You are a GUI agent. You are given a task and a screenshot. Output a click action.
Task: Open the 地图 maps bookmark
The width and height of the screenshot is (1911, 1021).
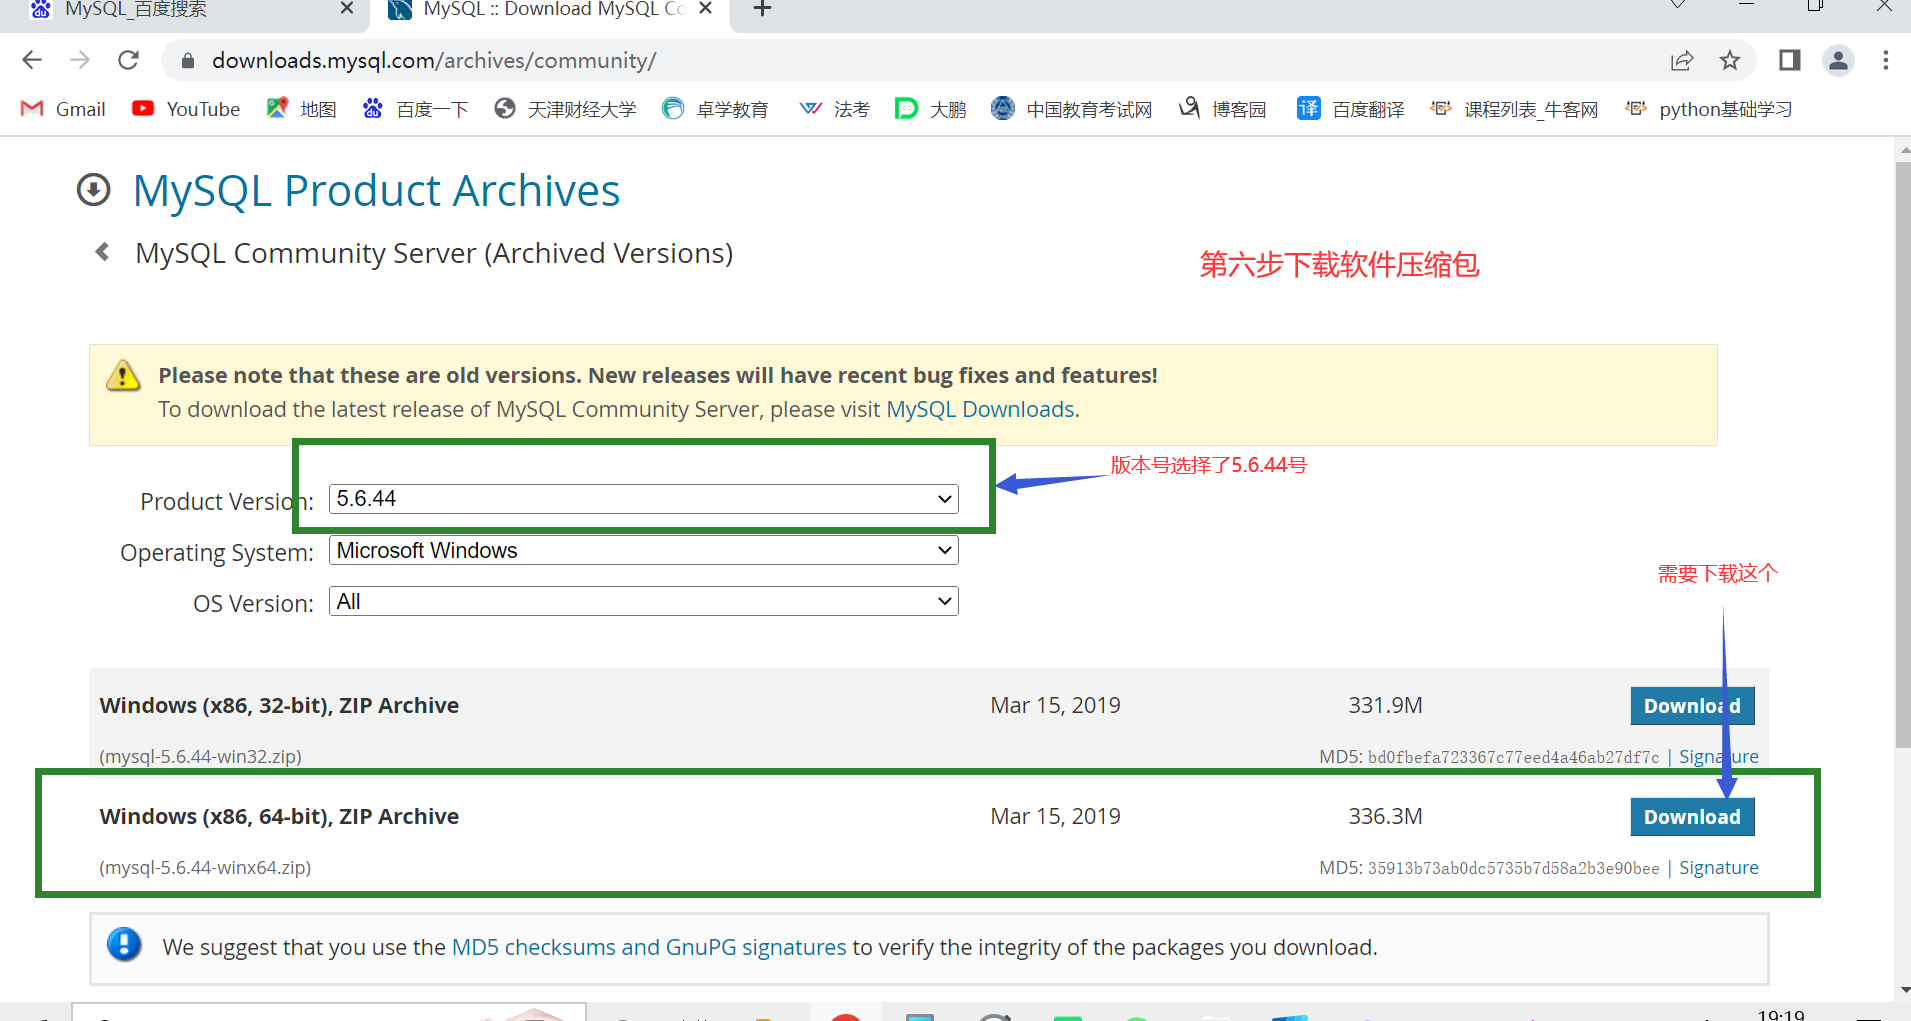click(302, 109)
